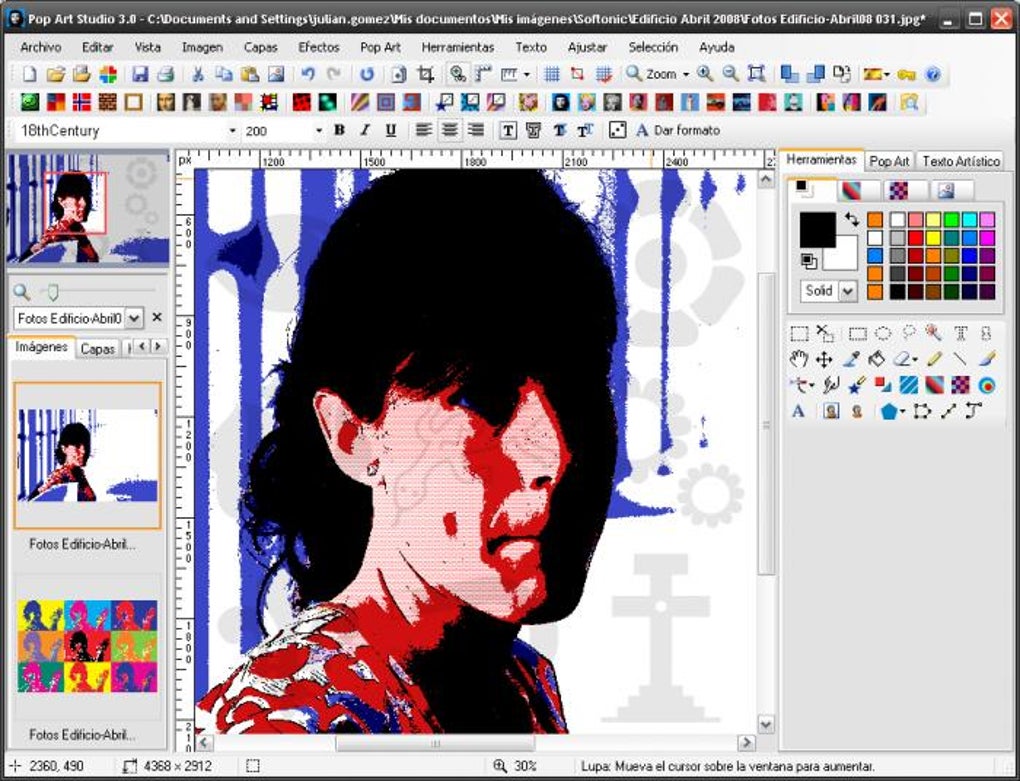
Task: Select the Text tool letter A
Action: [798, 411]
